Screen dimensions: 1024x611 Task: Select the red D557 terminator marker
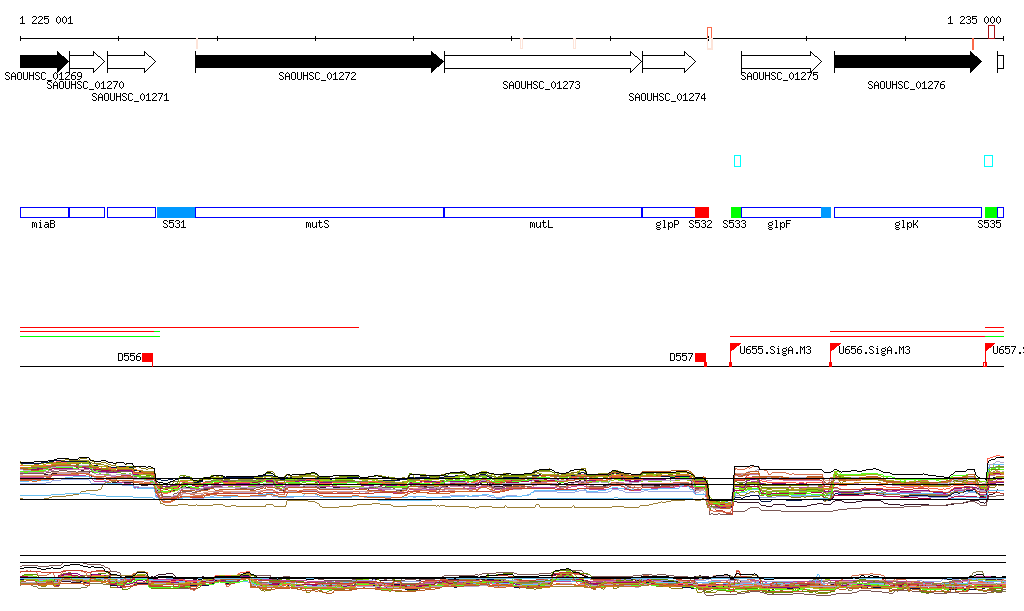700,357
